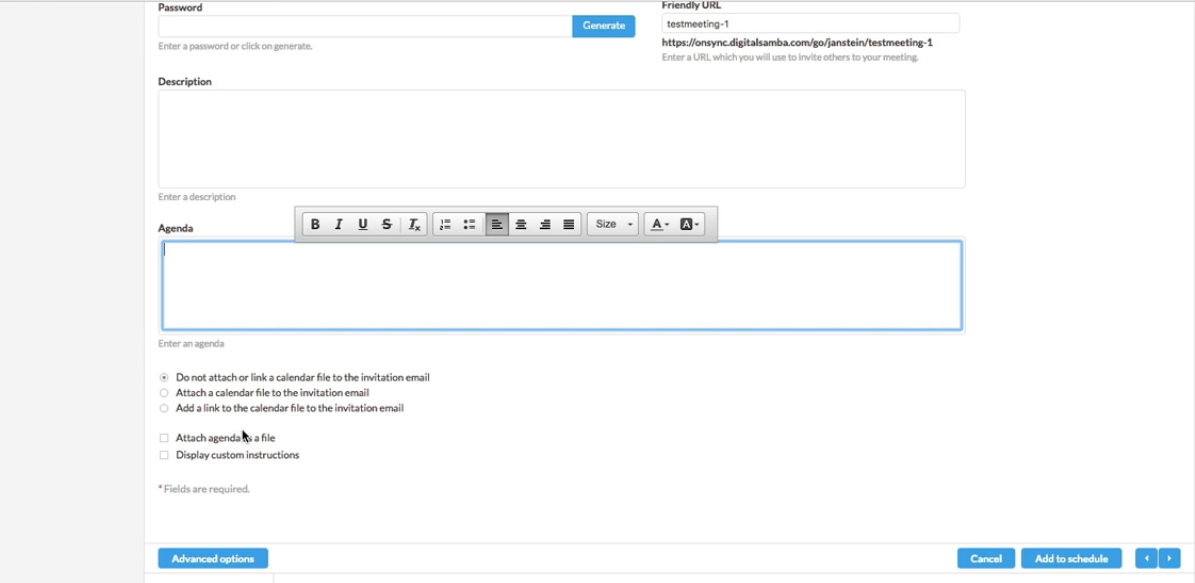This screenshot has height=583, width=1195.
Task: Turn on underline formatting
Action: tap(363, 224)
